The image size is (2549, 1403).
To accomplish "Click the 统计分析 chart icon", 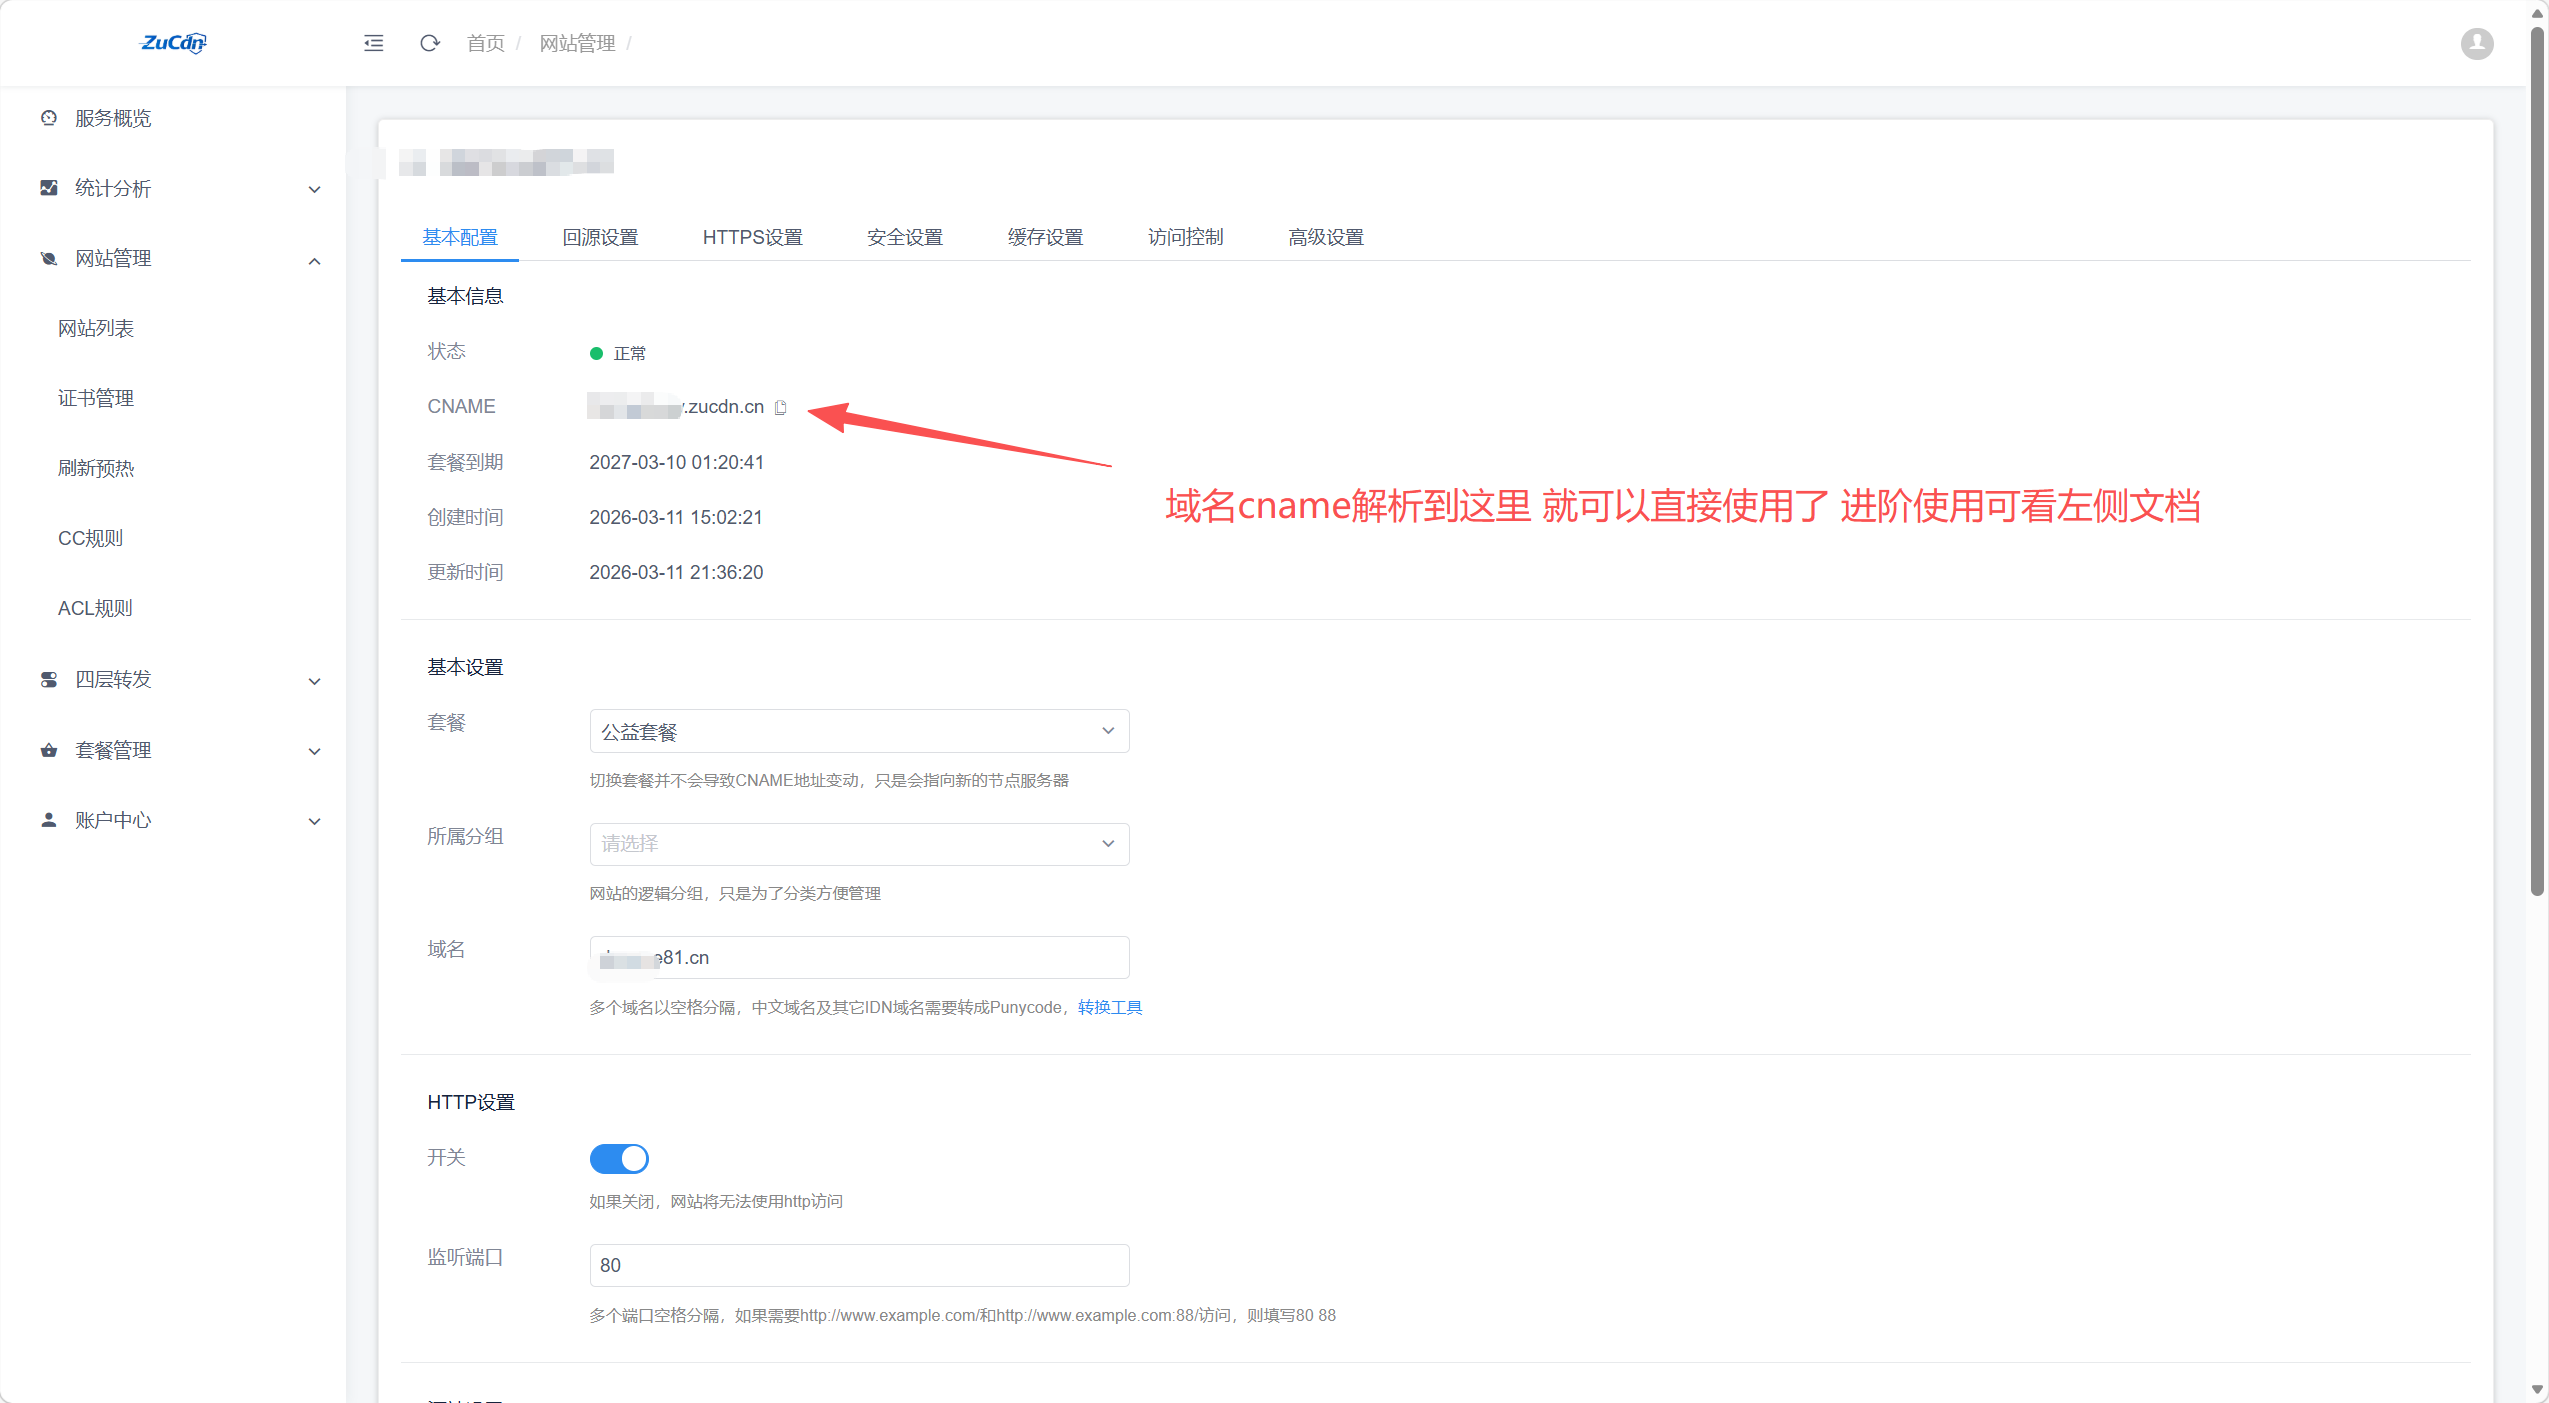I will click(x=48, y=187).
